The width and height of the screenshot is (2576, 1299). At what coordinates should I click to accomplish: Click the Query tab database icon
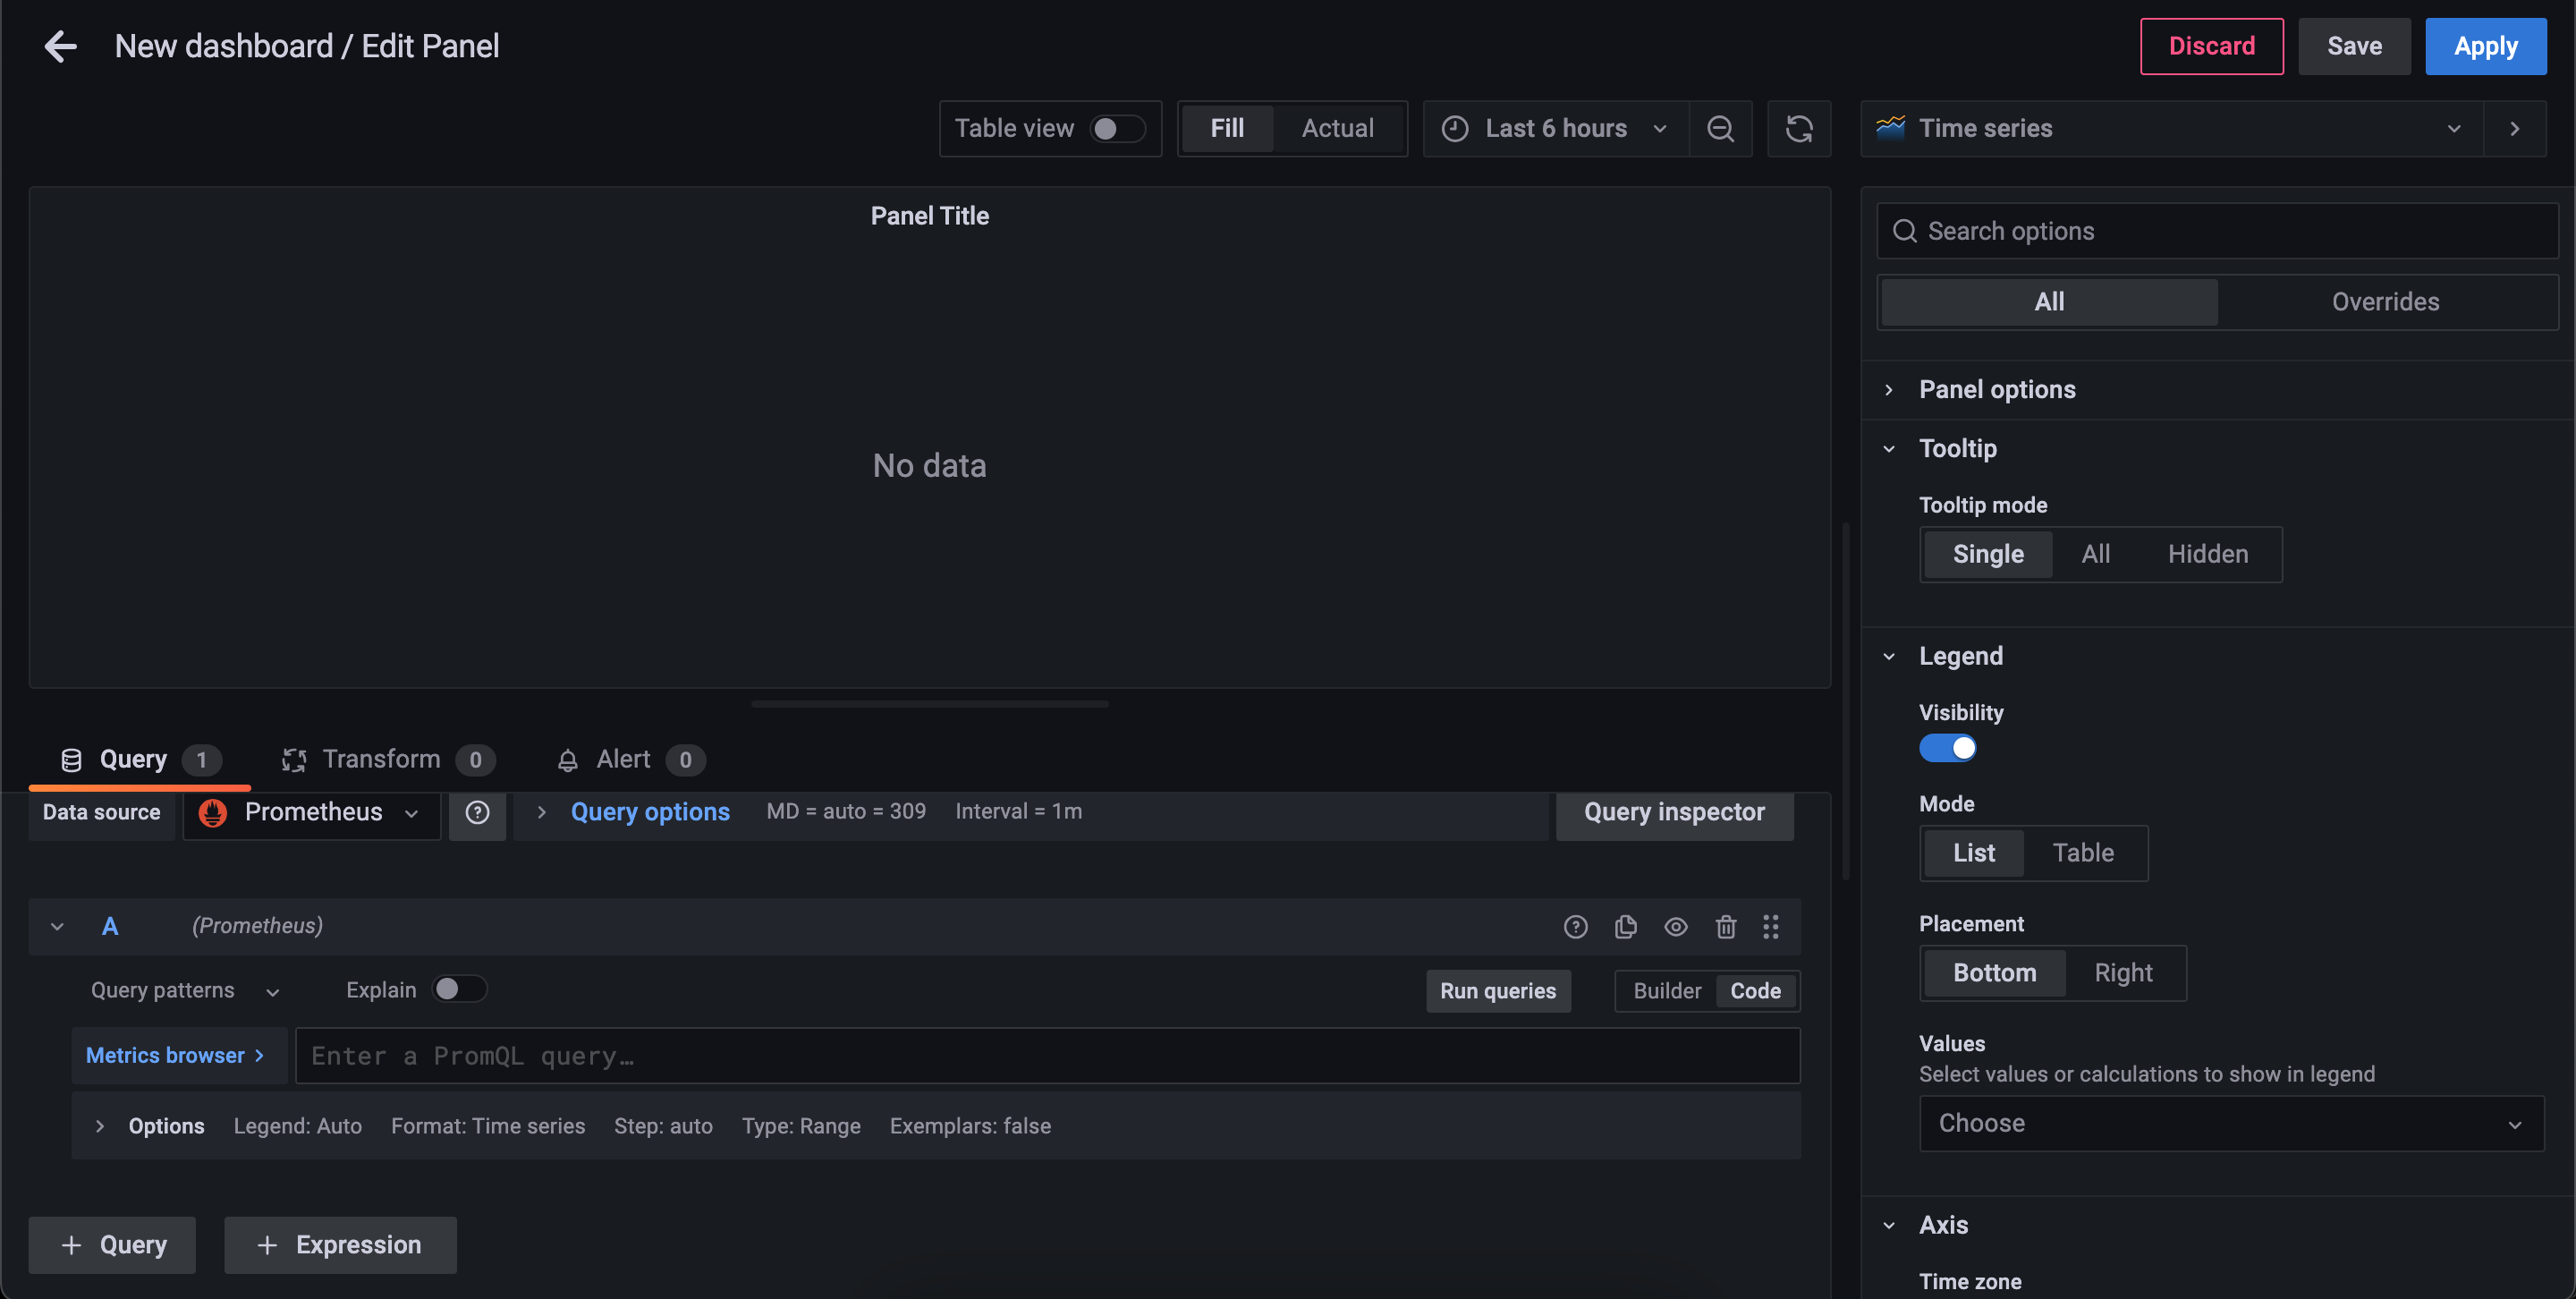pos(71,760)
